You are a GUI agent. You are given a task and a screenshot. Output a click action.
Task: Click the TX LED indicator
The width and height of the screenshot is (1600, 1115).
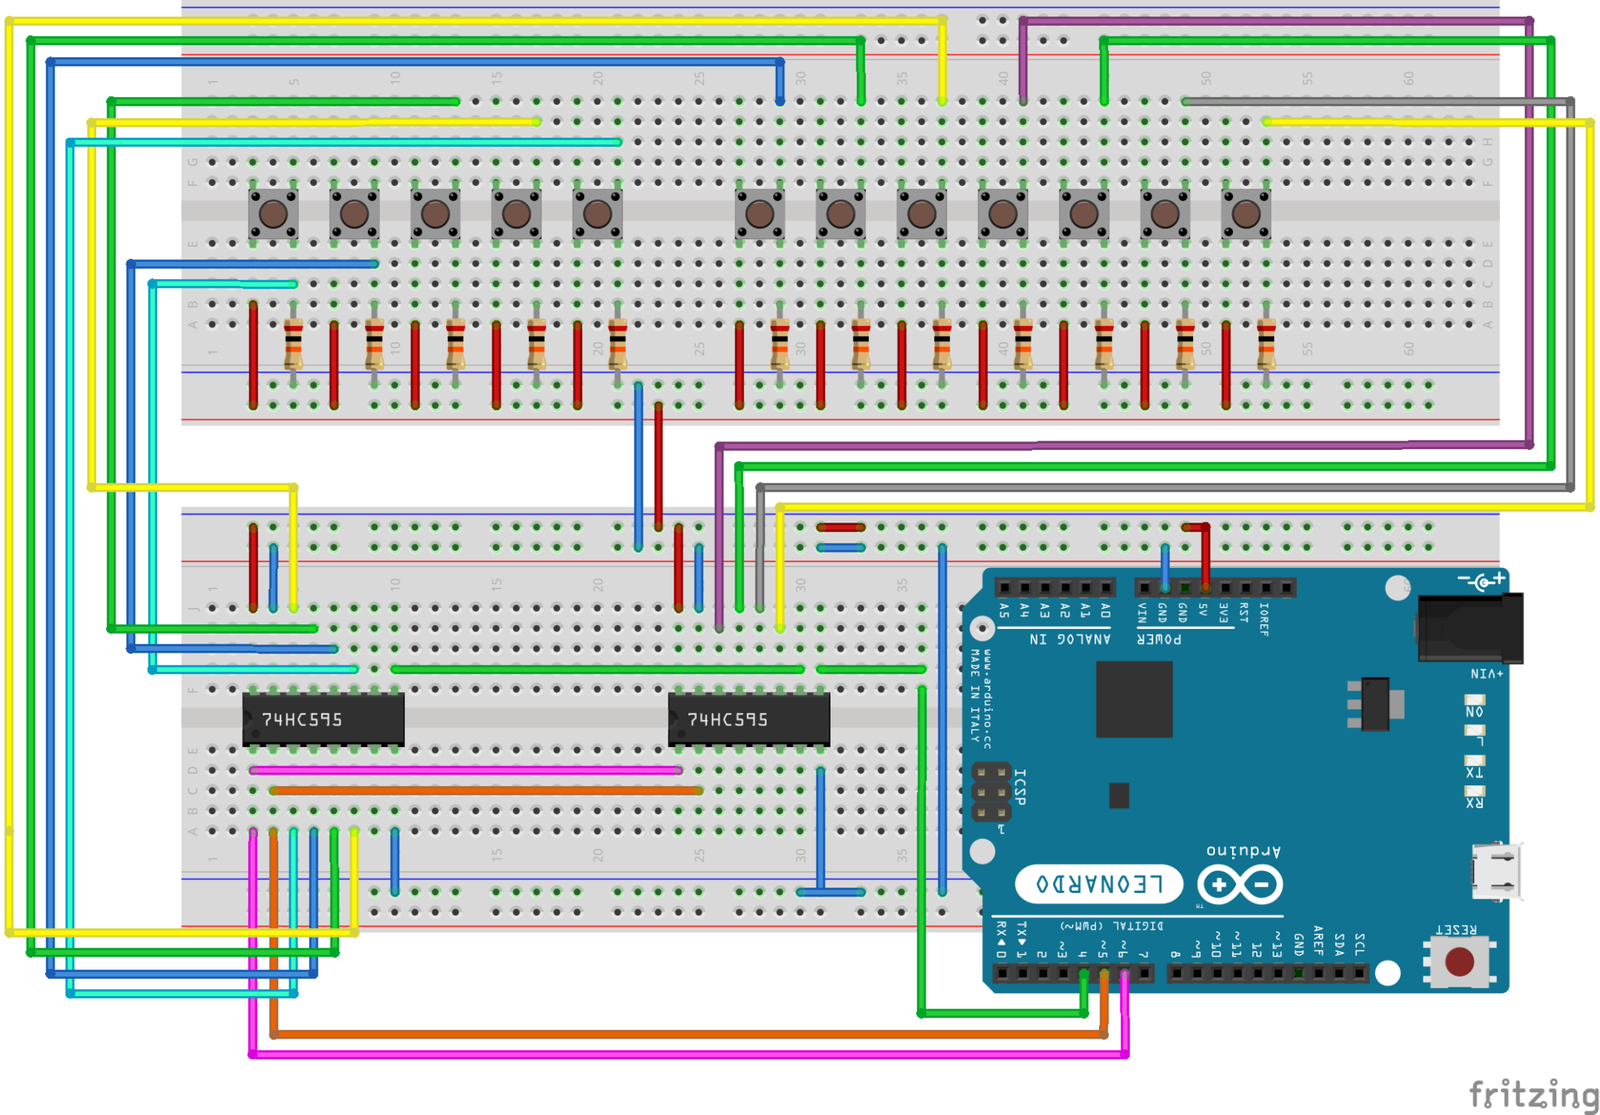(x=1475, y=762)
